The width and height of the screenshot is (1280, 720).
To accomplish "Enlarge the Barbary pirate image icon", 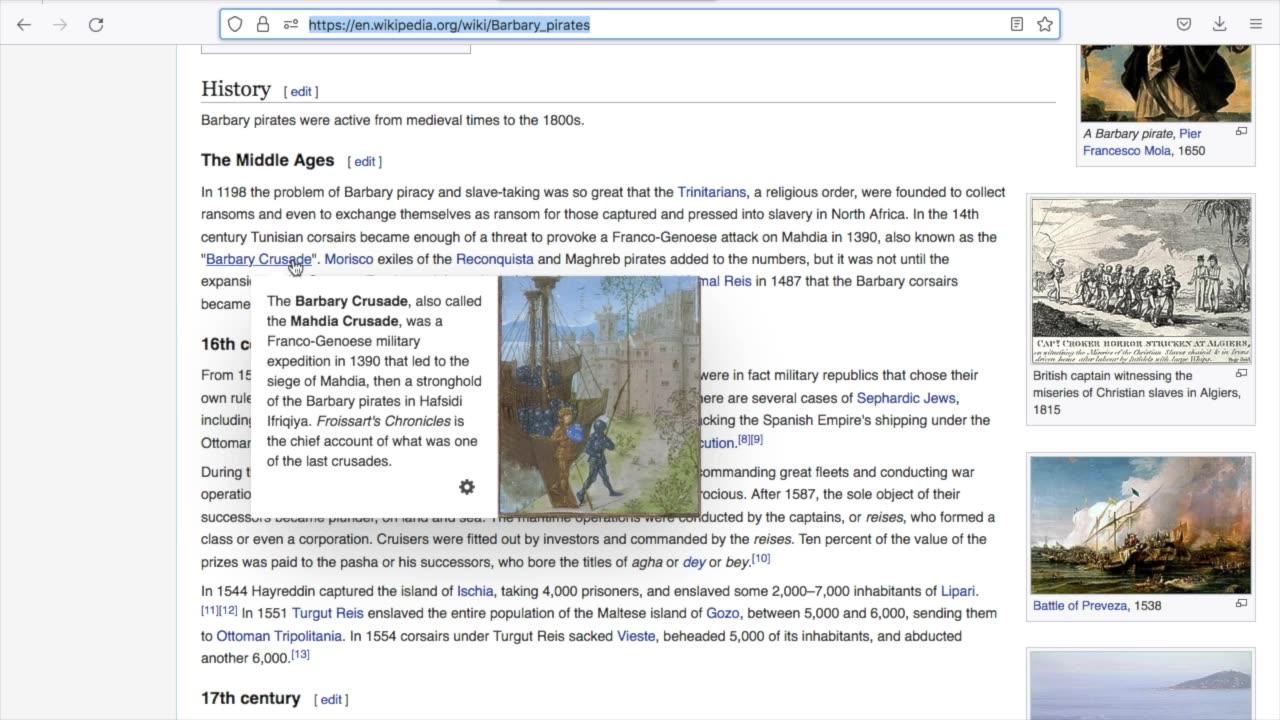I will 1241,131.
